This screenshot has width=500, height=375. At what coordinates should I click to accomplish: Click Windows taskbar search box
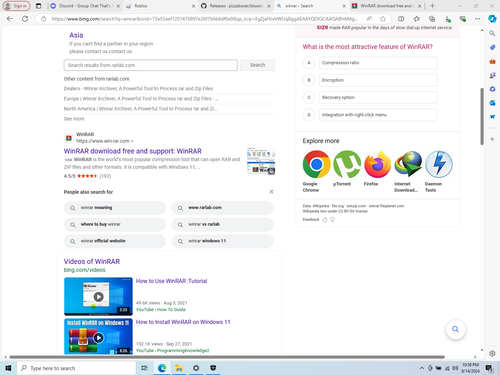point(76,368)
